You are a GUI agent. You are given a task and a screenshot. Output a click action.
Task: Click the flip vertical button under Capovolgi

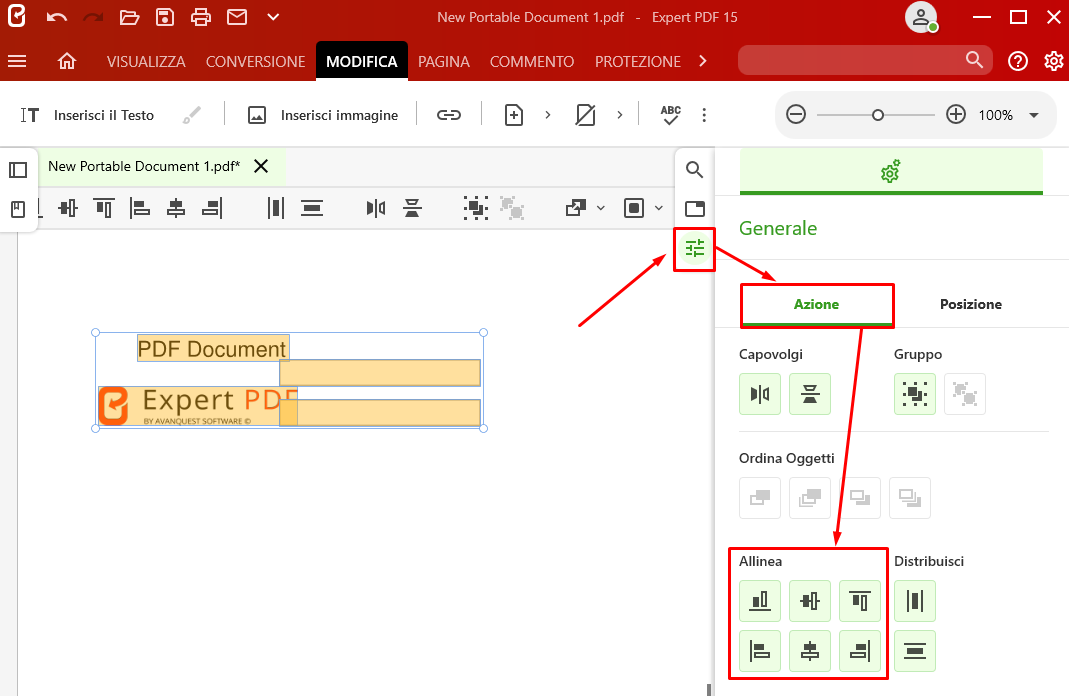click(810, 394)
